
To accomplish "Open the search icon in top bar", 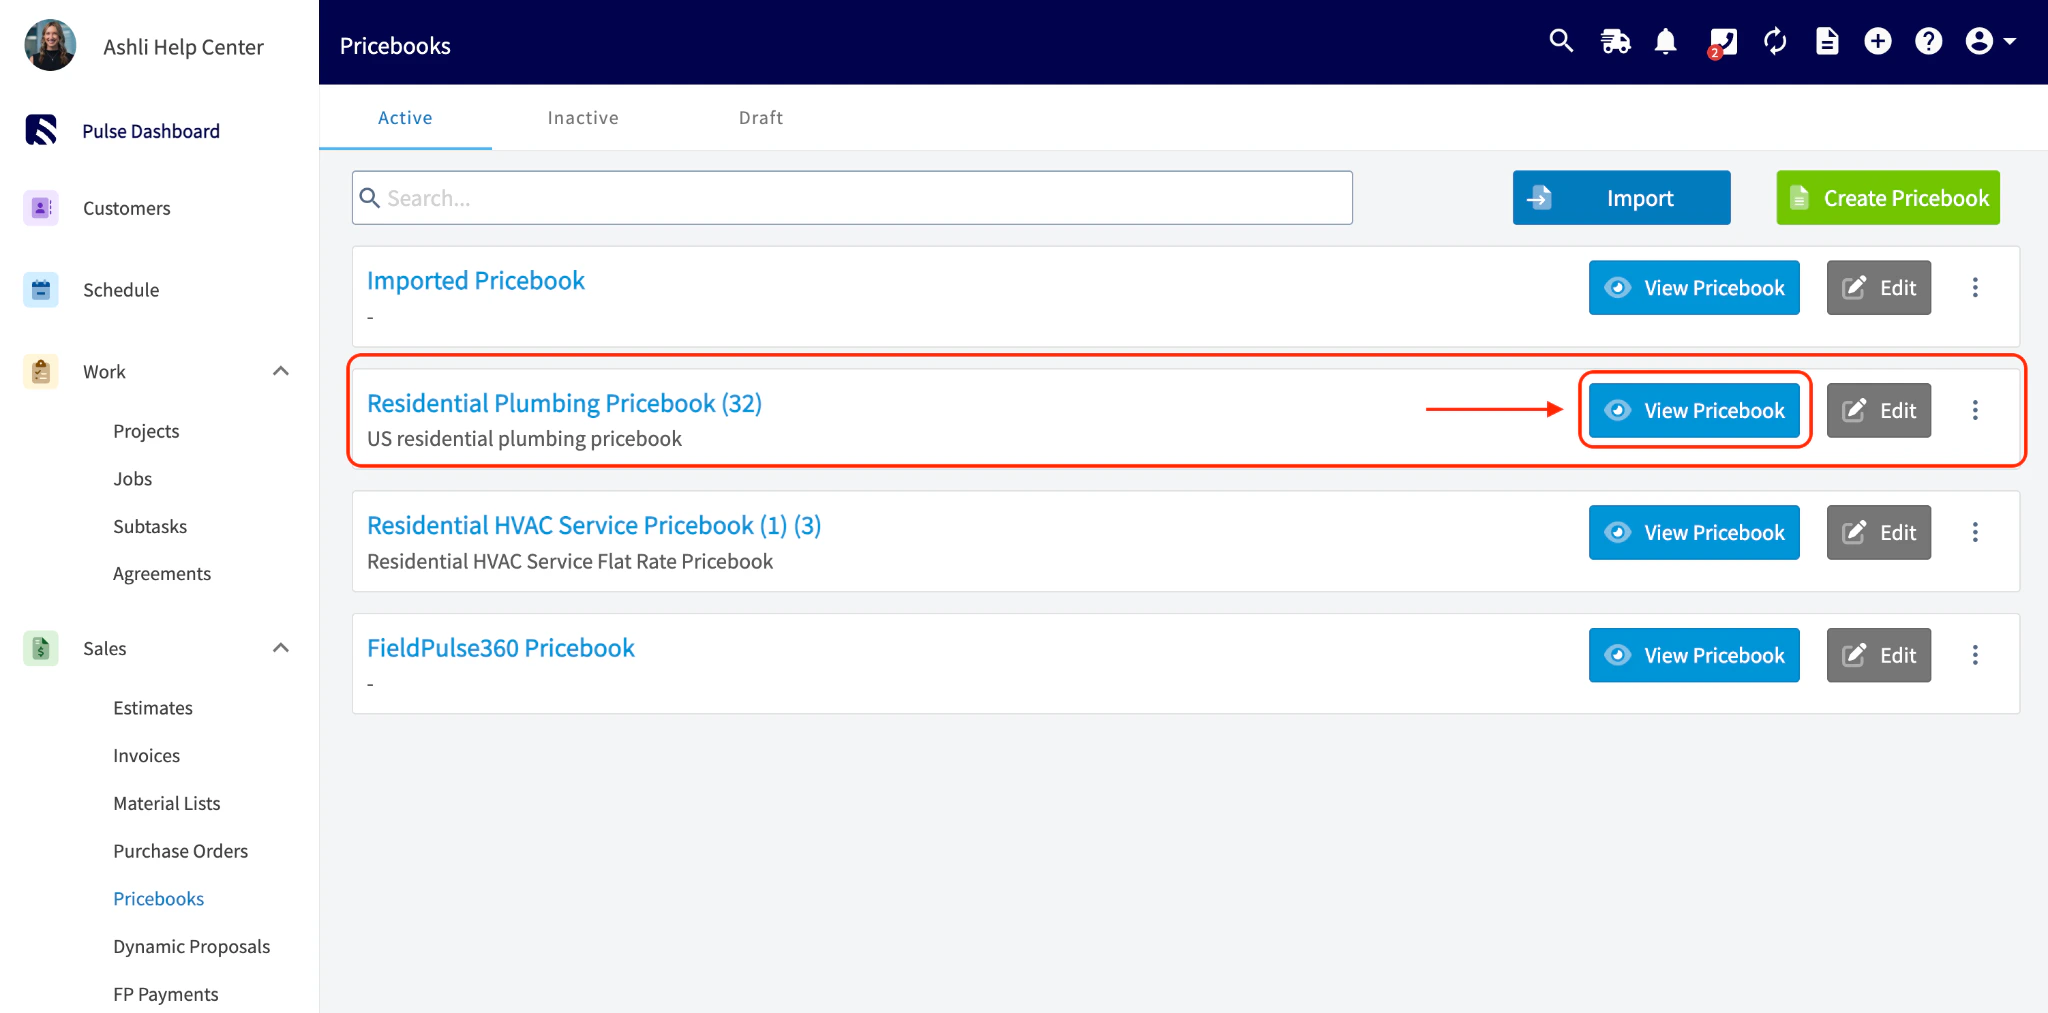I will [1561, 41].
